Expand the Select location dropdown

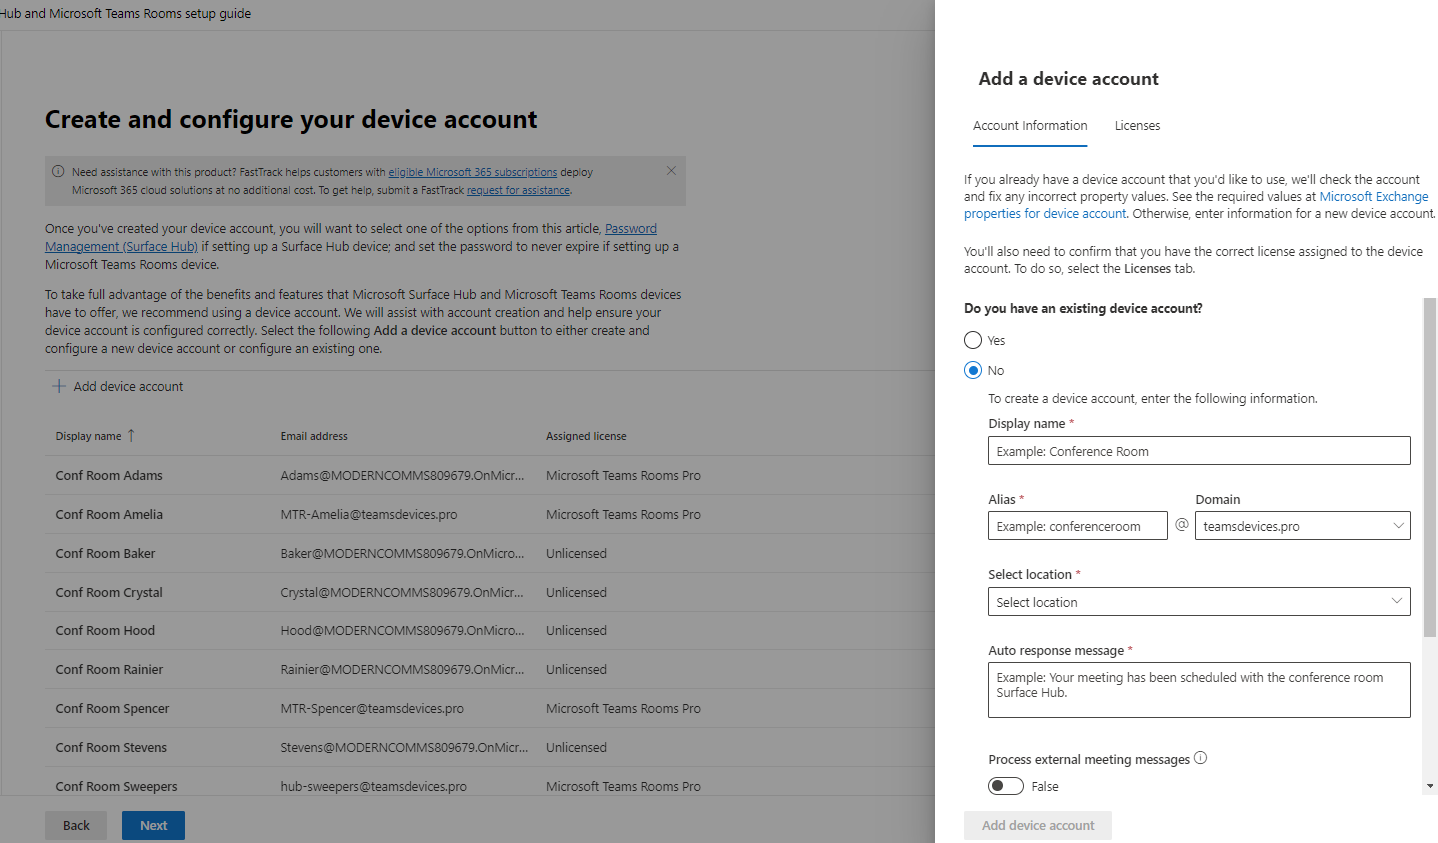coord(1199,602)
